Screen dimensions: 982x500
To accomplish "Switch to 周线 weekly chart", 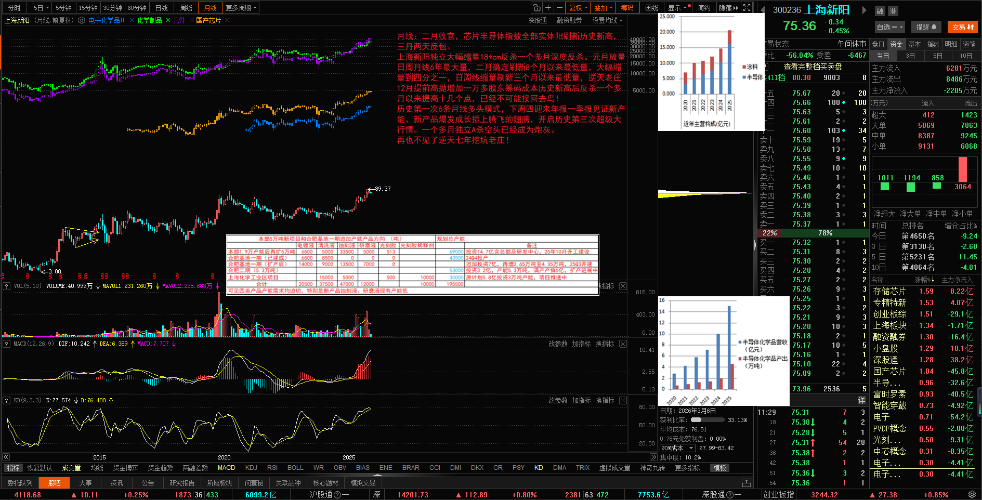I will pos(186,8).
